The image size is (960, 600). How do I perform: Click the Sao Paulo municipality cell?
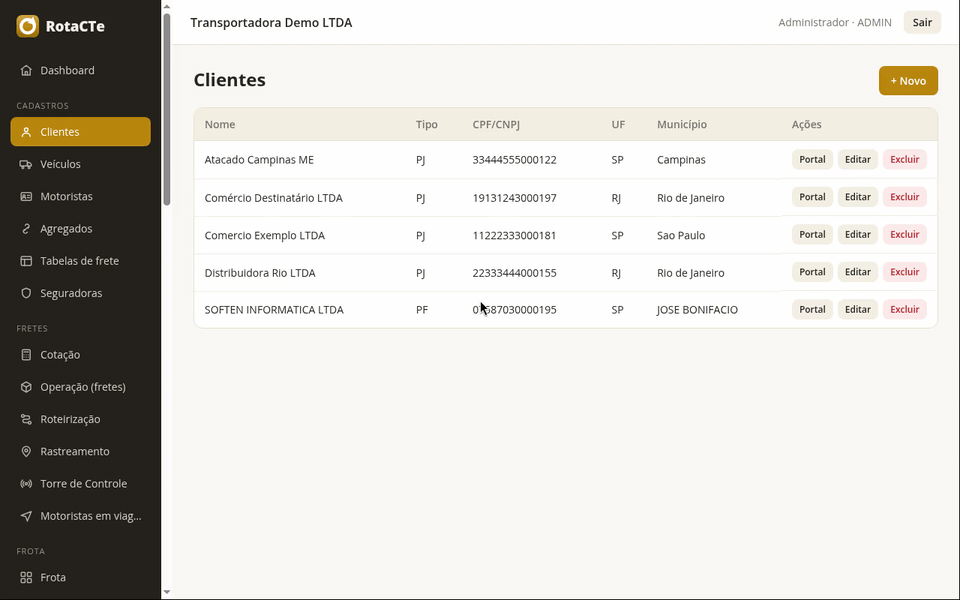681,235
